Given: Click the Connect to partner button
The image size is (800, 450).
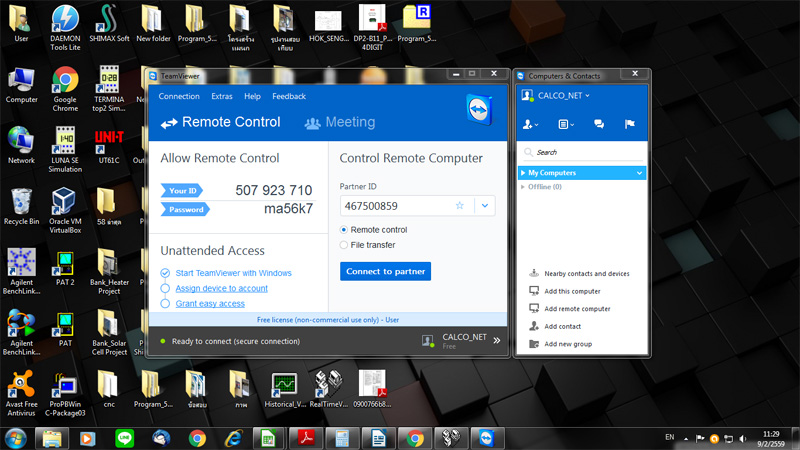Looking at the screenshot, I should (x=385, y=271).
